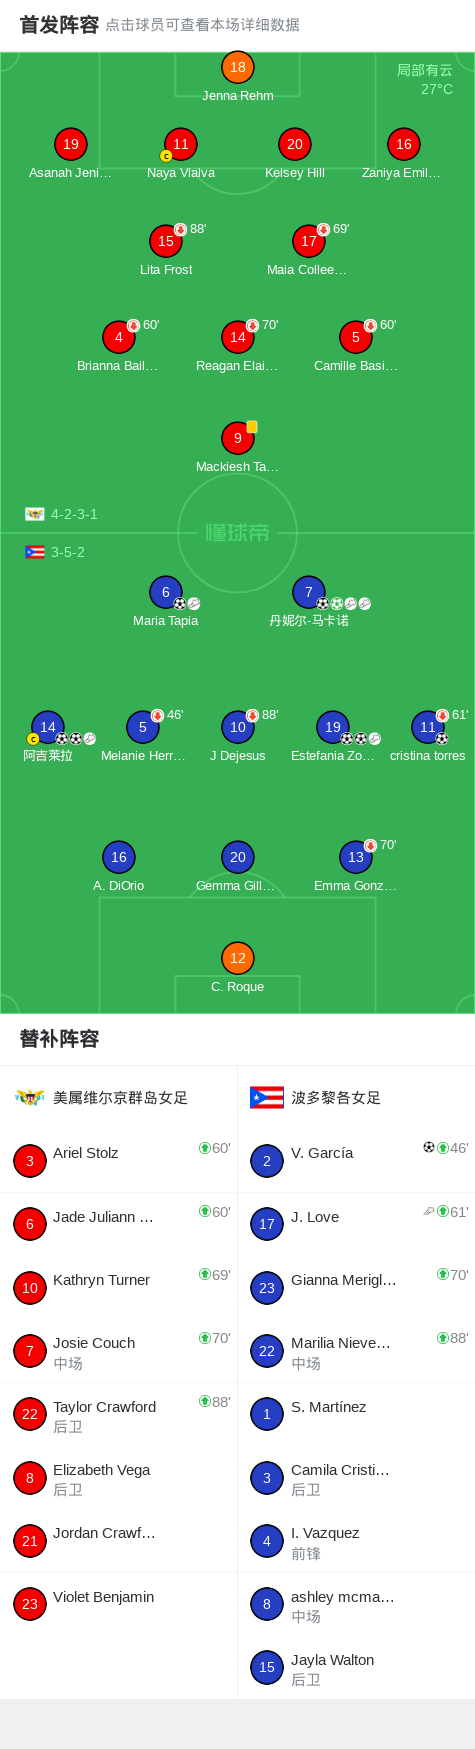Tap the 3-5-2 Puerto Rico formation label
This screenshot has width=475, height=1749.
(x=55, y=552)
